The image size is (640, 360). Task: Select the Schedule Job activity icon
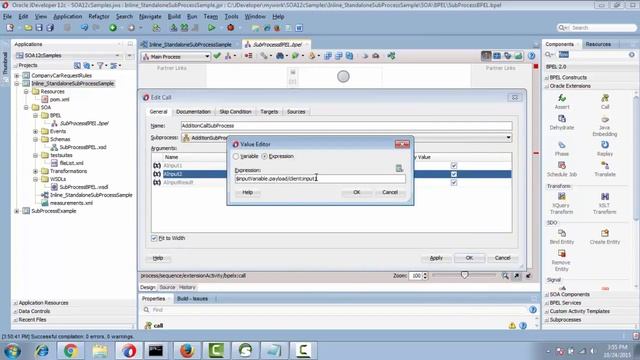click(x=562, y=165)
